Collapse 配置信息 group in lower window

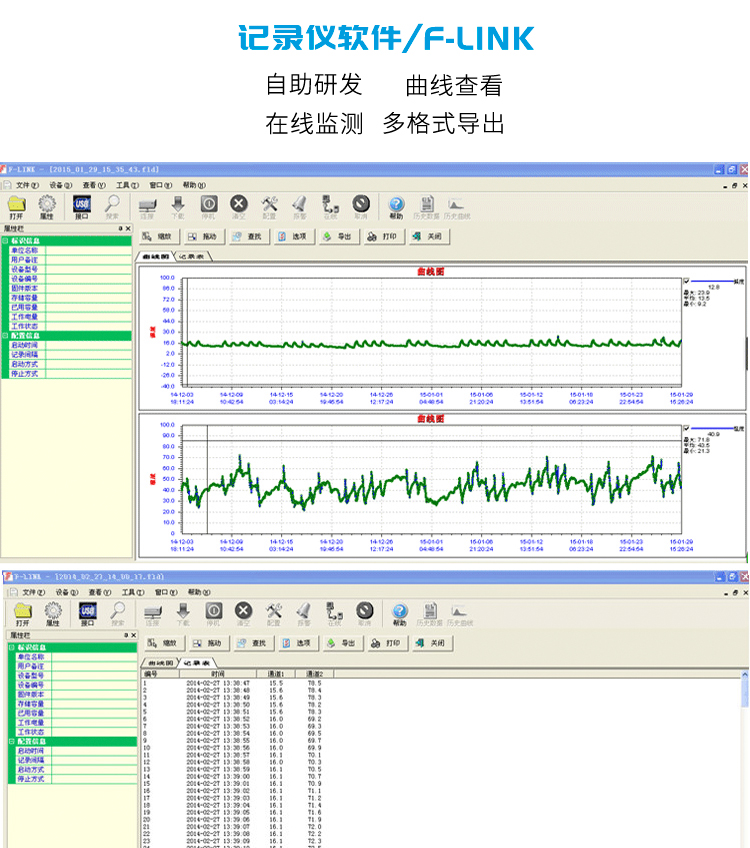coord(11,741)
